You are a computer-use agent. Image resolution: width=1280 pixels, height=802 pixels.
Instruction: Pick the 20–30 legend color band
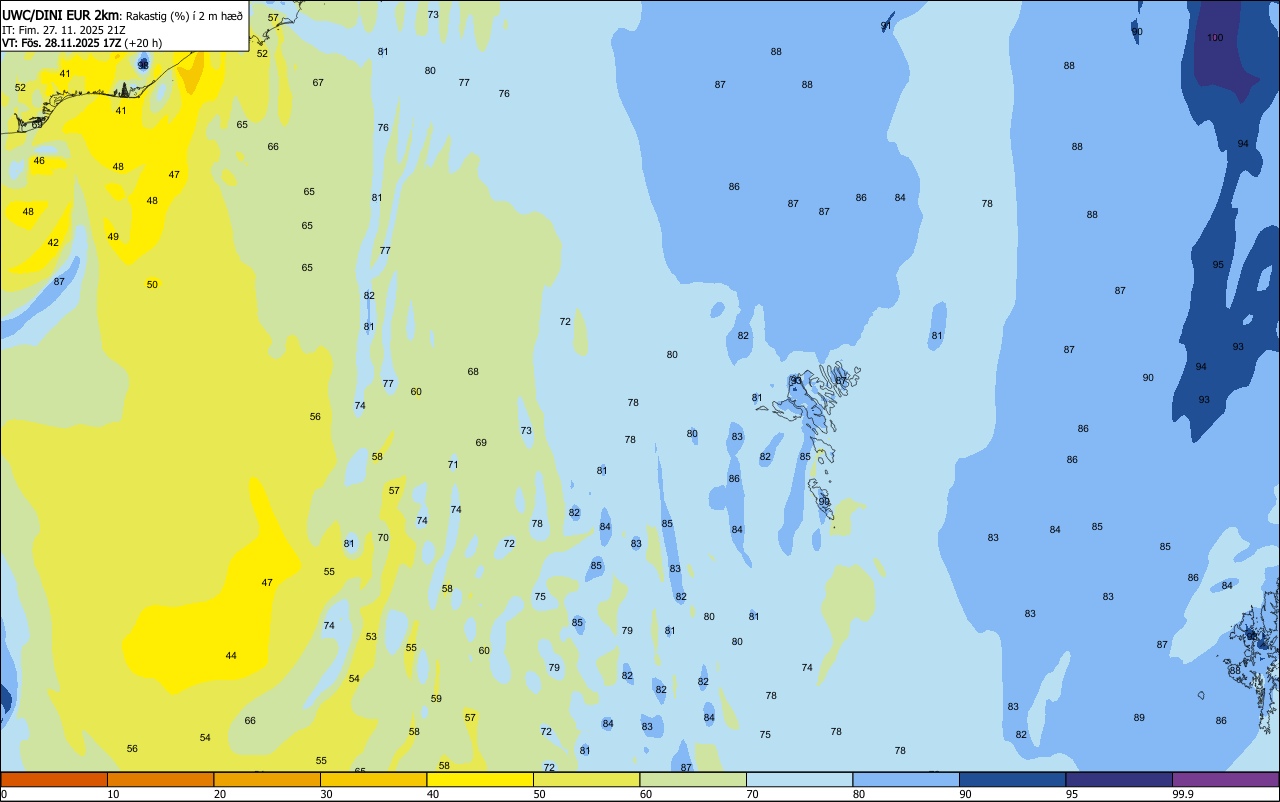pos(267,779)
